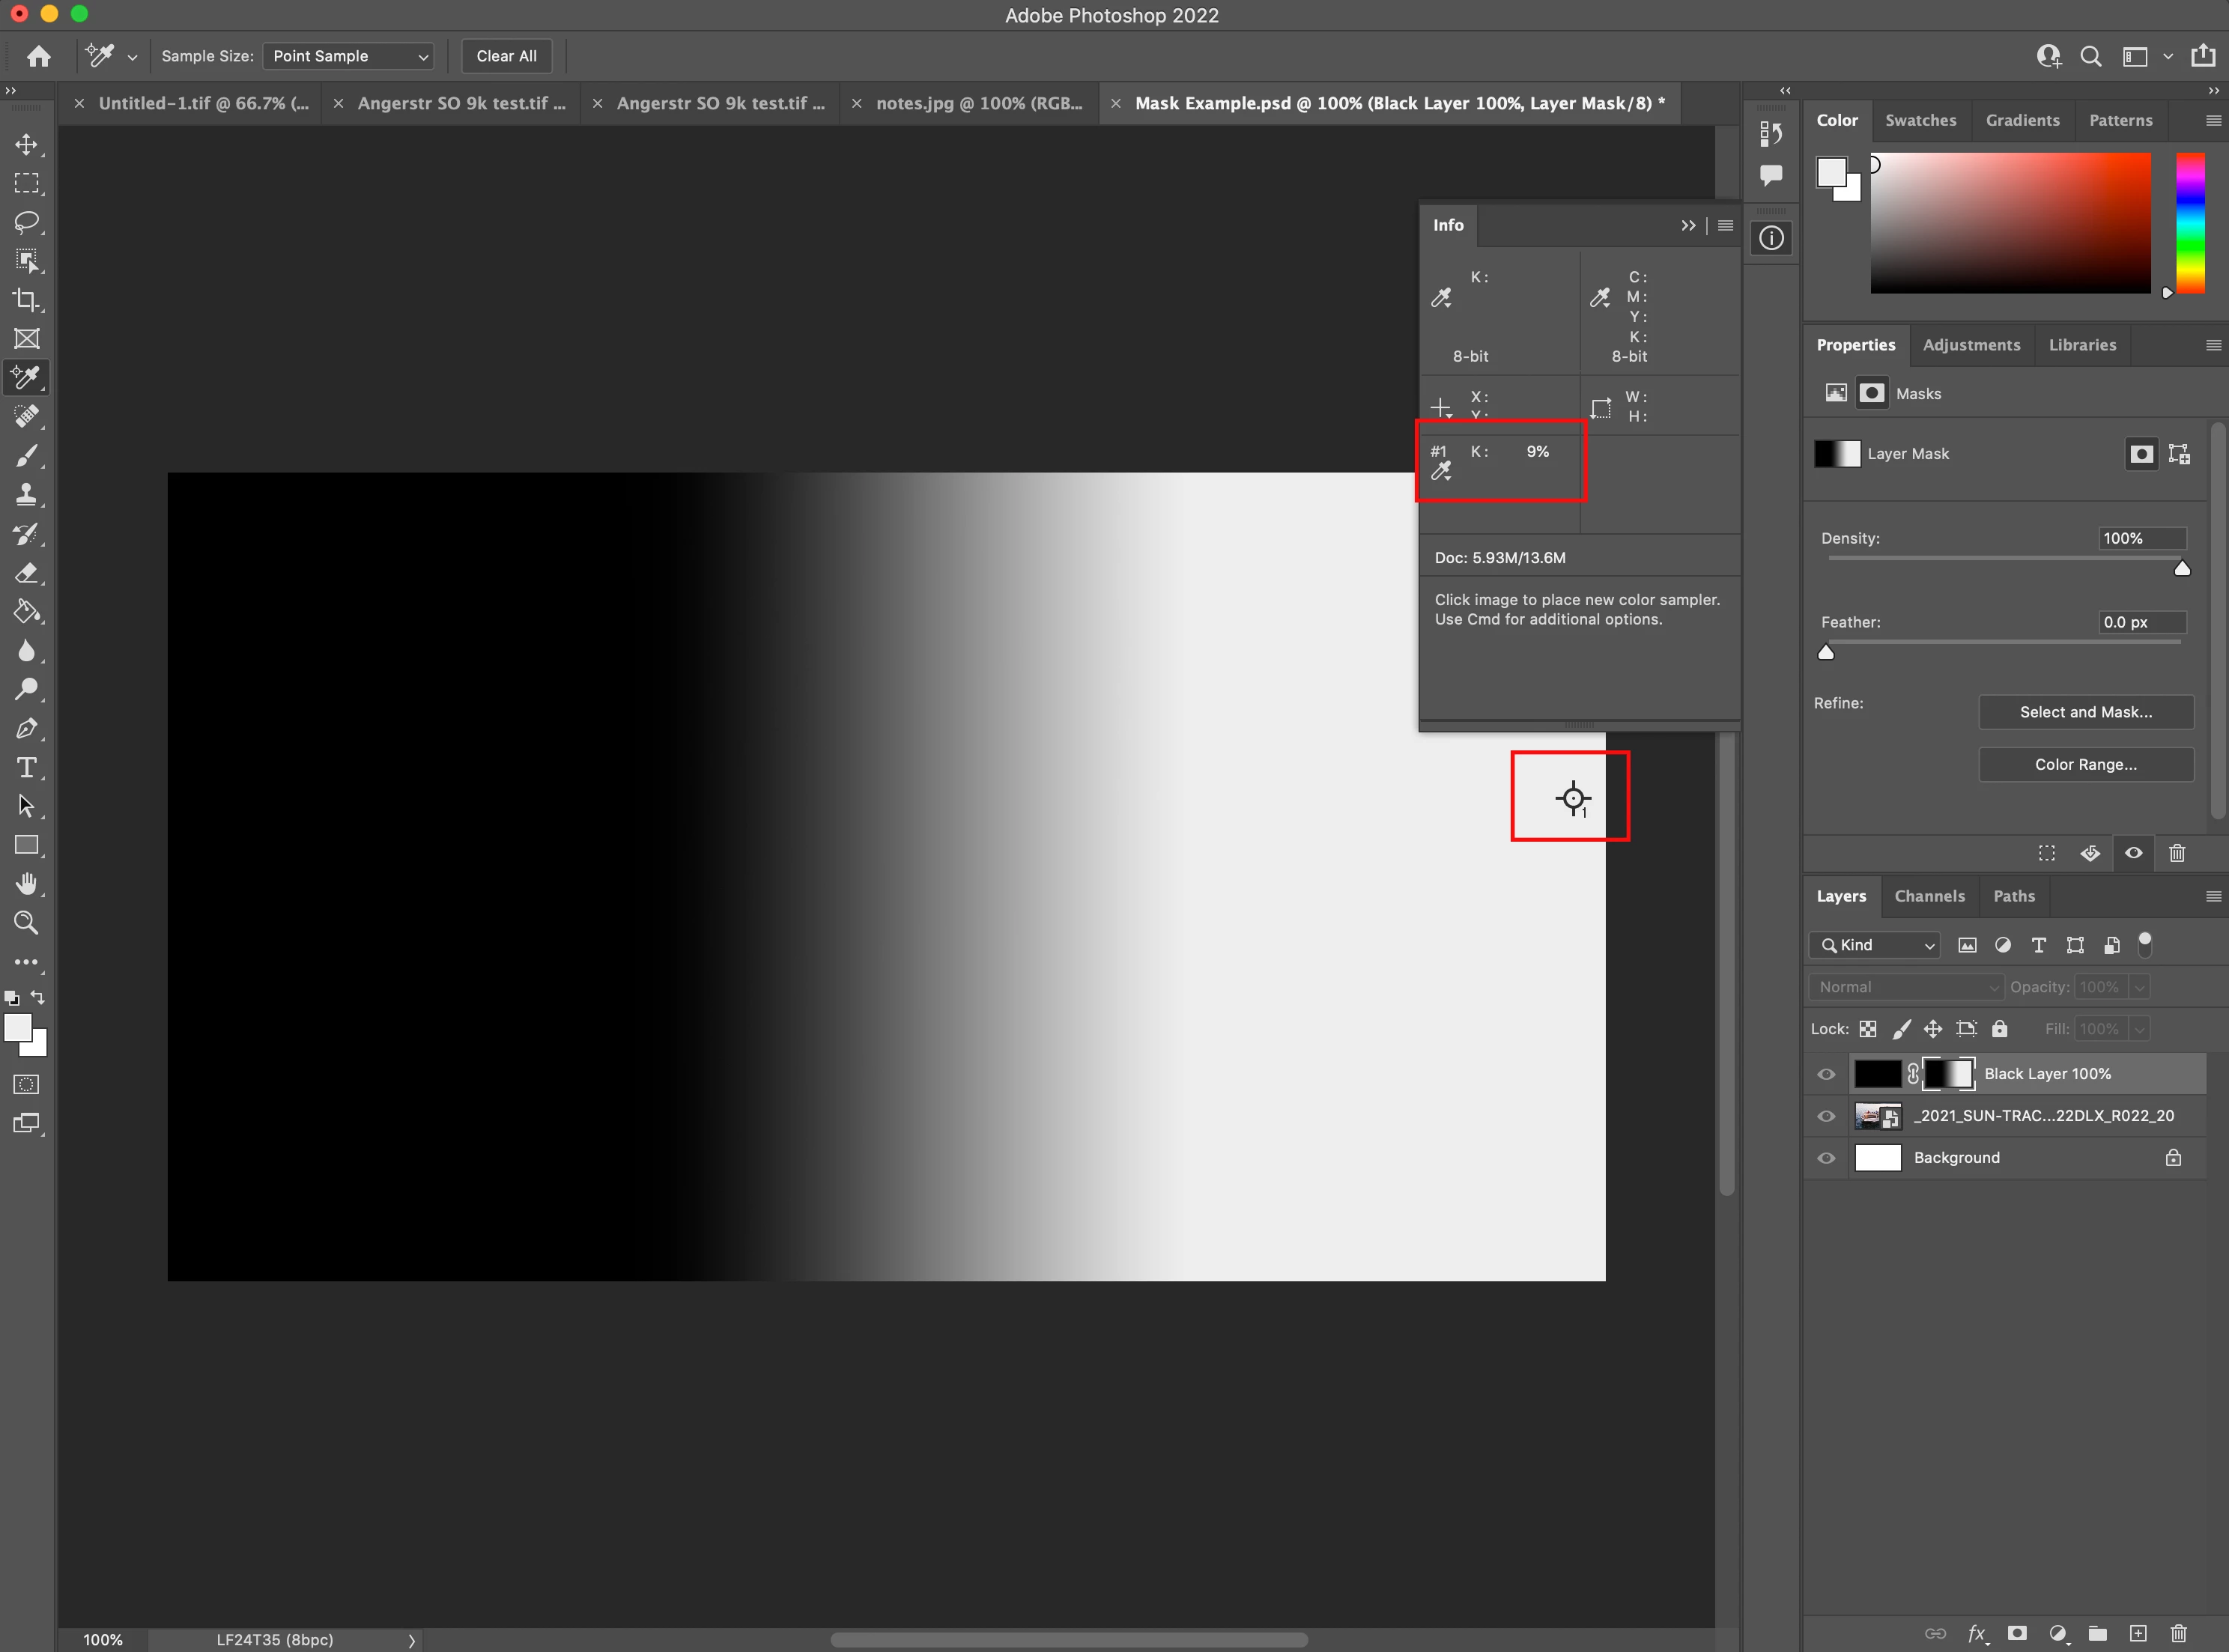Image resolution: width=2229 pixels, height=1652 pixels.
Task: Select the Crop tool
Action: 27,300
